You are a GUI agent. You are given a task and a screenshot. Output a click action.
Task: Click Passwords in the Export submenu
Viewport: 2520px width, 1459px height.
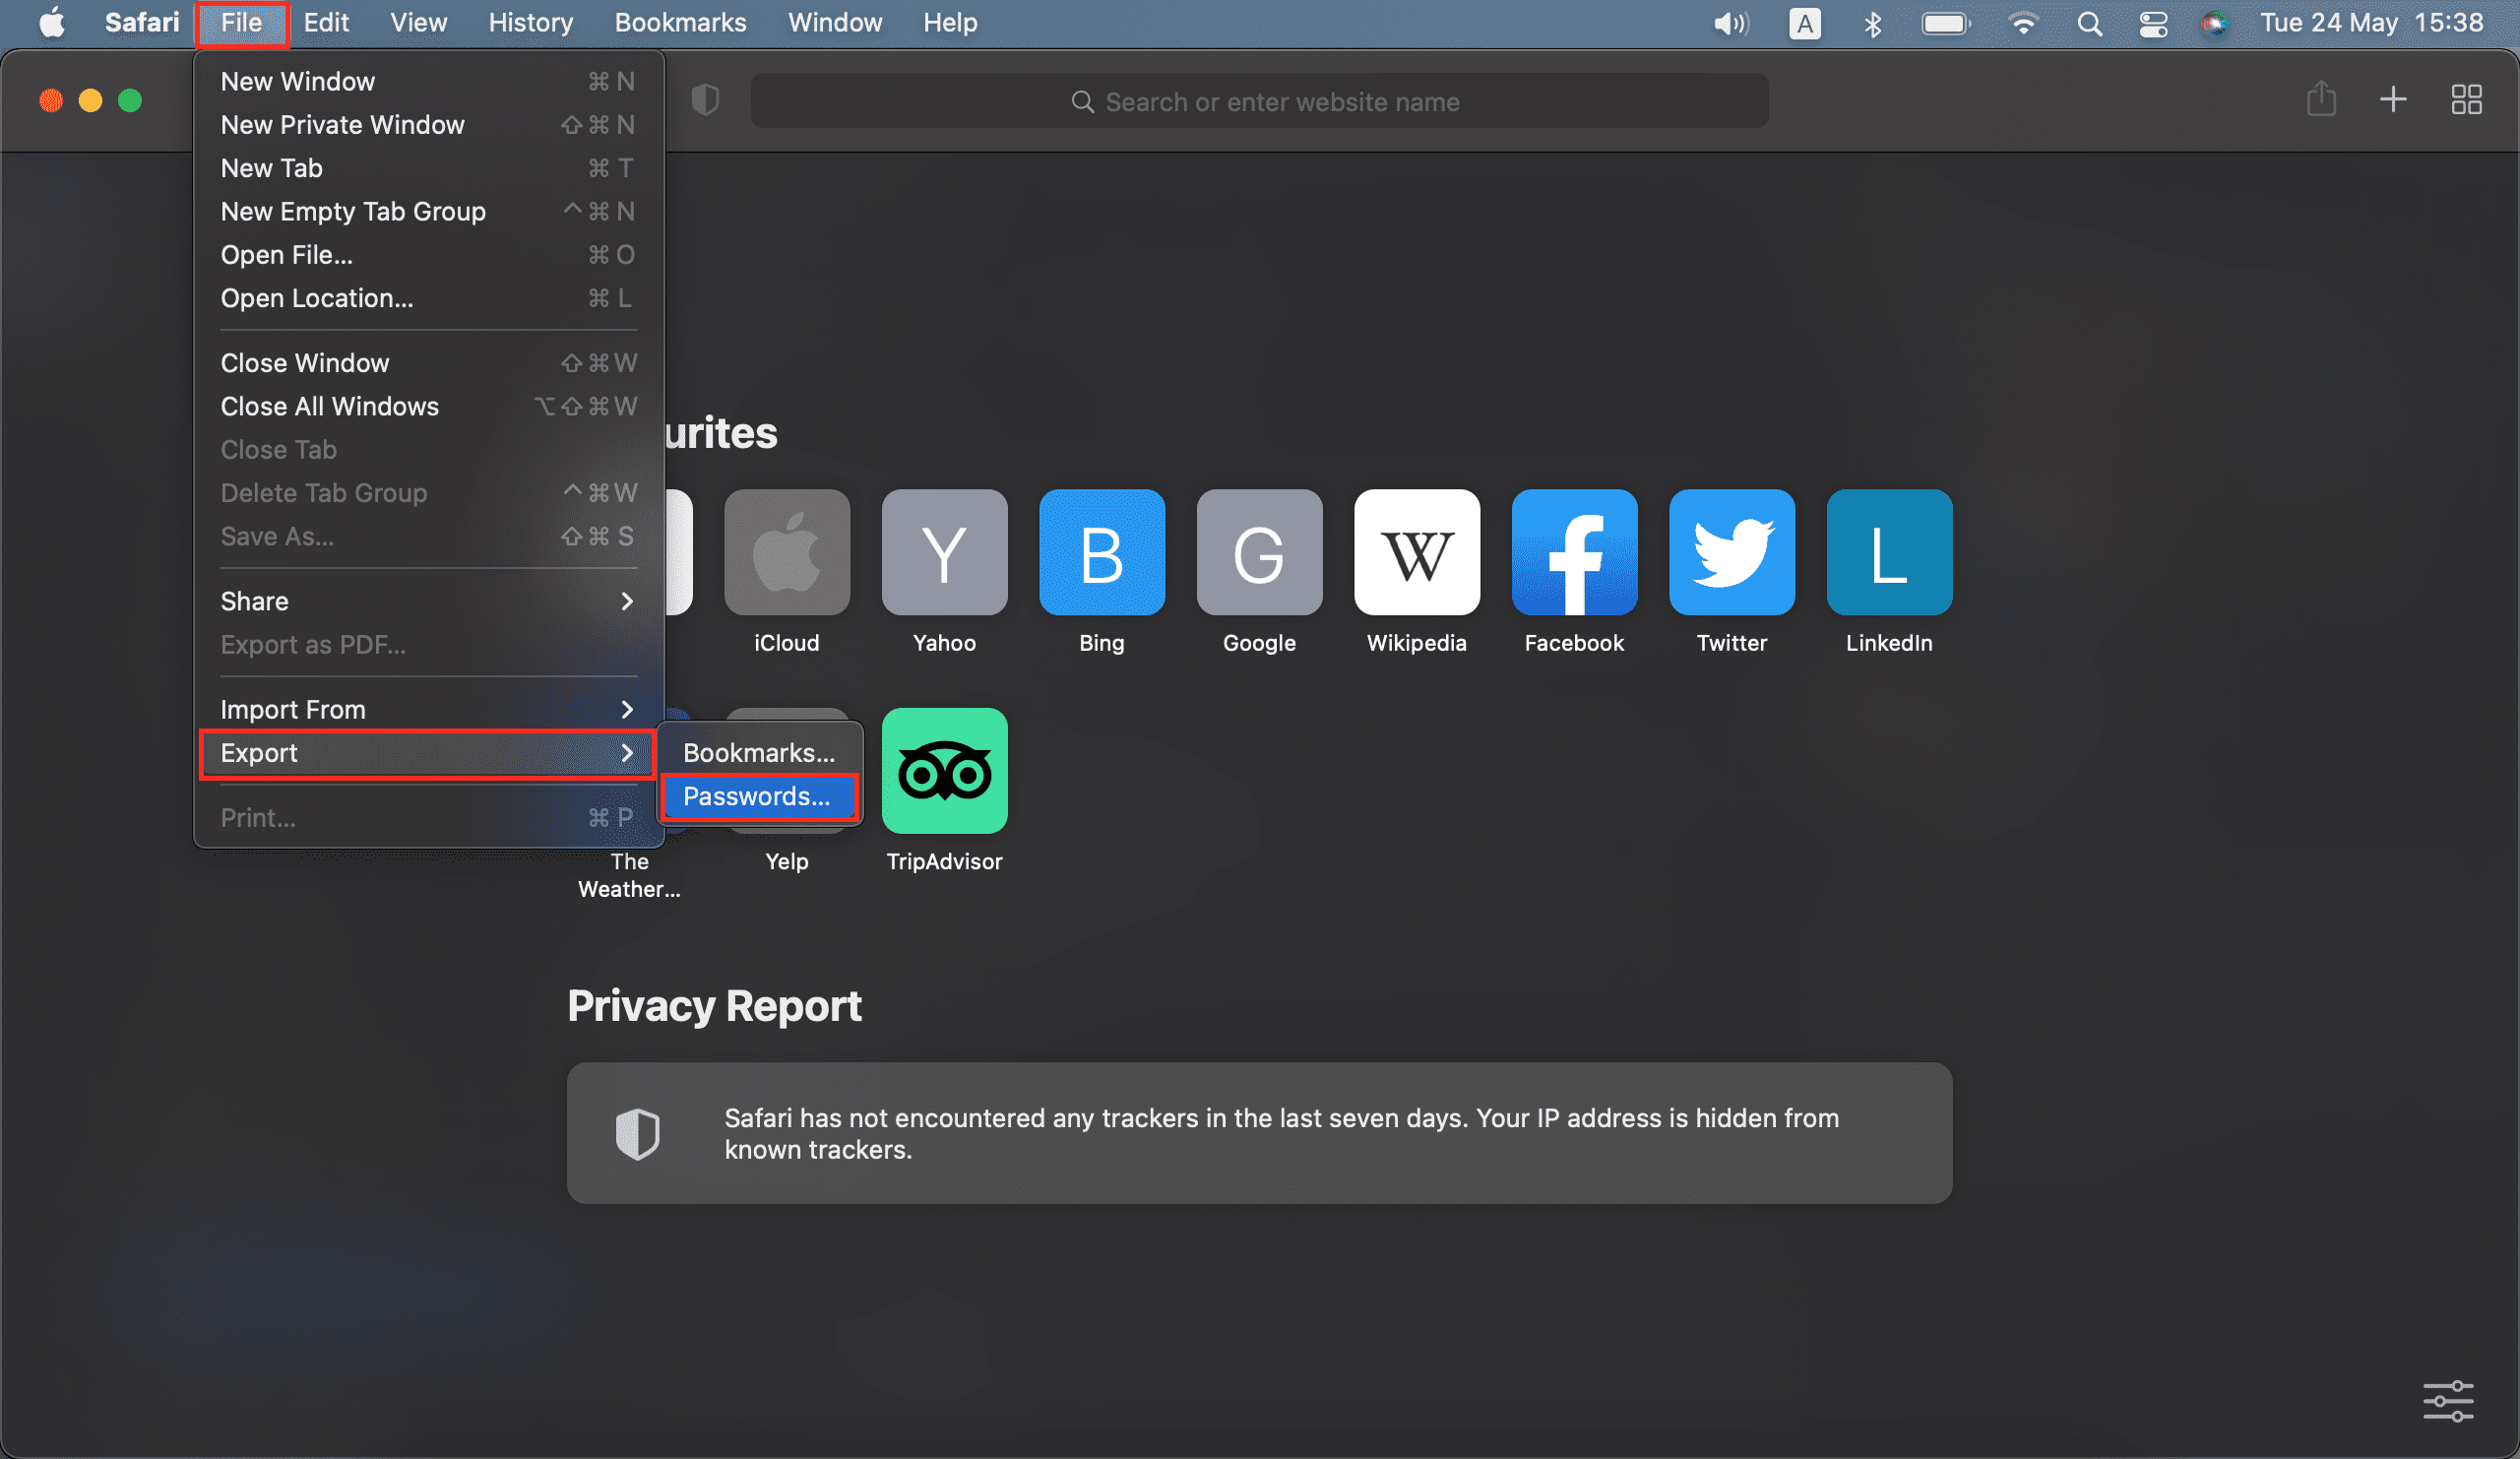click(757, 795)
